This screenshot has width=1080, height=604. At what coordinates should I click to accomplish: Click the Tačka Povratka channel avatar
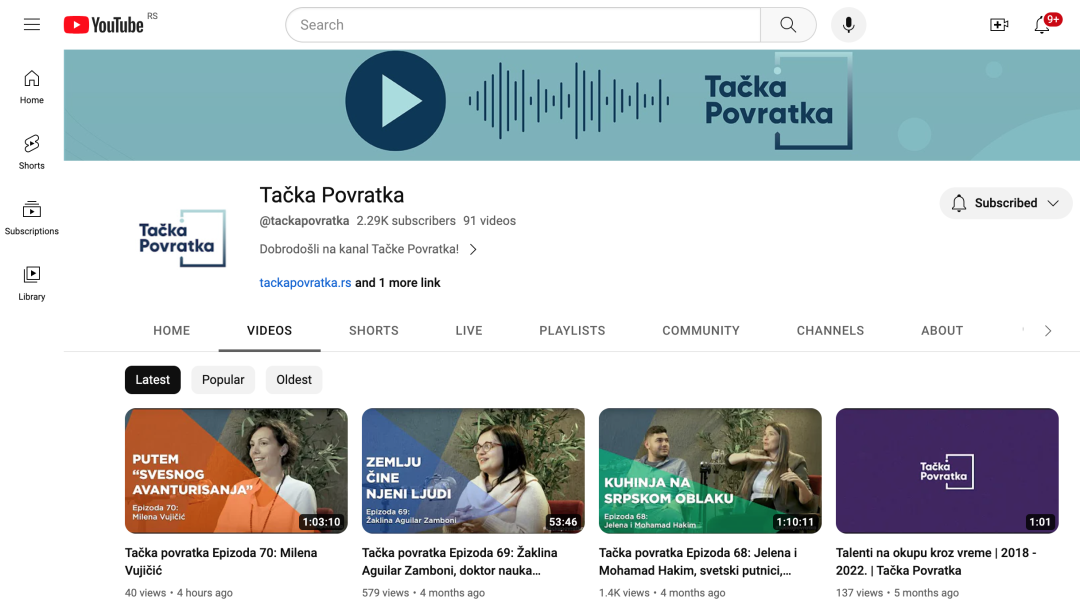pos(181,238)
